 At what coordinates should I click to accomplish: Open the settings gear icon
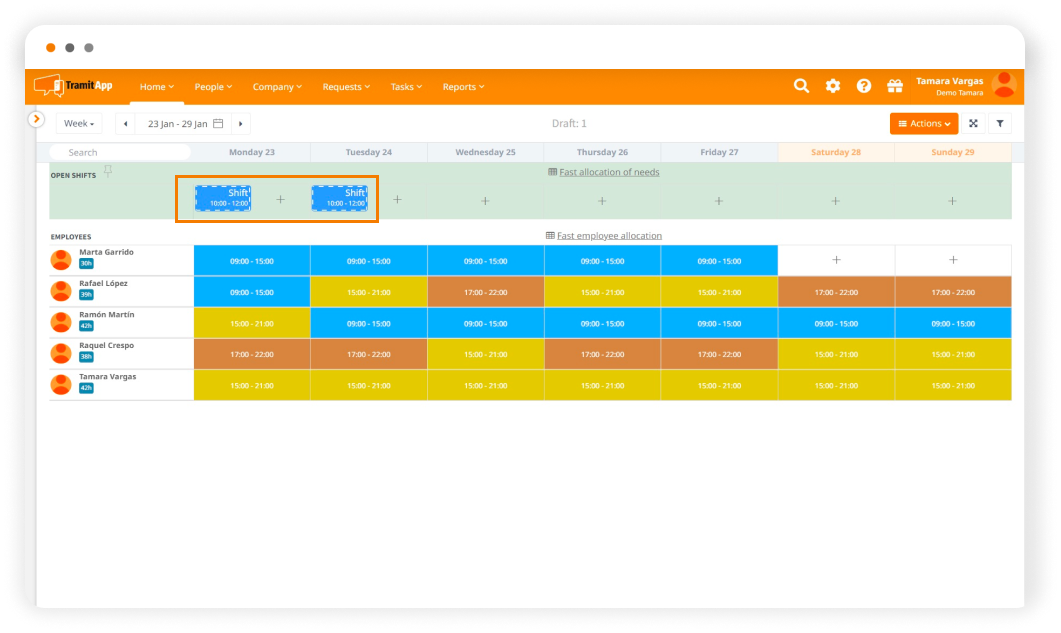click(x=832, y=86)
